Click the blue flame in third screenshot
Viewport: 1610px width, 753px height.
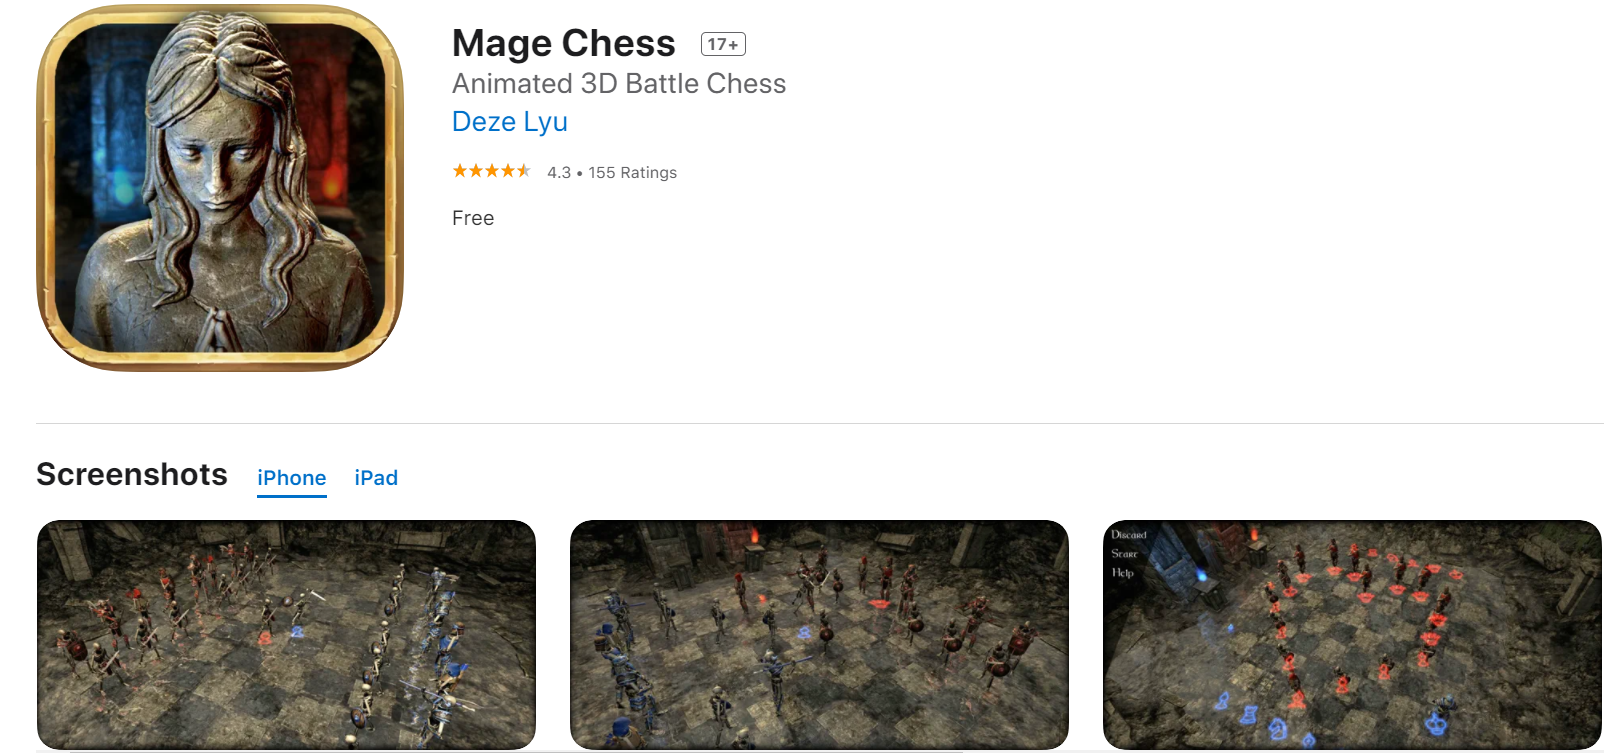[x=1202, y=574]
